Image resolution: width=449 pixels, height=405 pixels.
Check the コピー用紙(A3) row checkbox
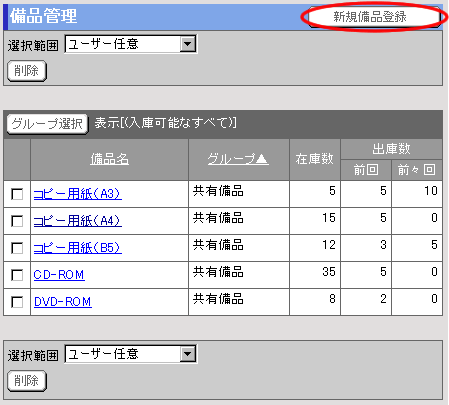point(17,194)
